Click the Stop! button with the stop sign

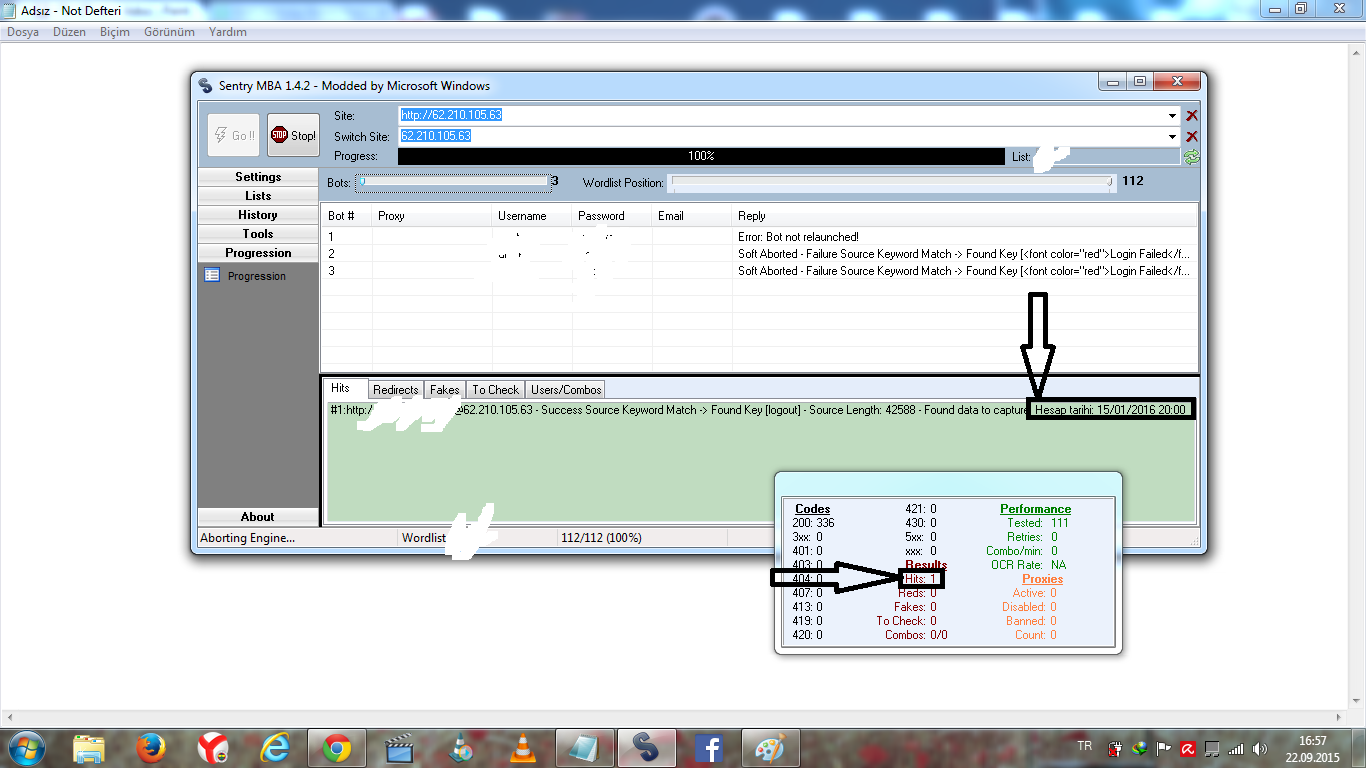pyautogui.click(x=293, y=135)
